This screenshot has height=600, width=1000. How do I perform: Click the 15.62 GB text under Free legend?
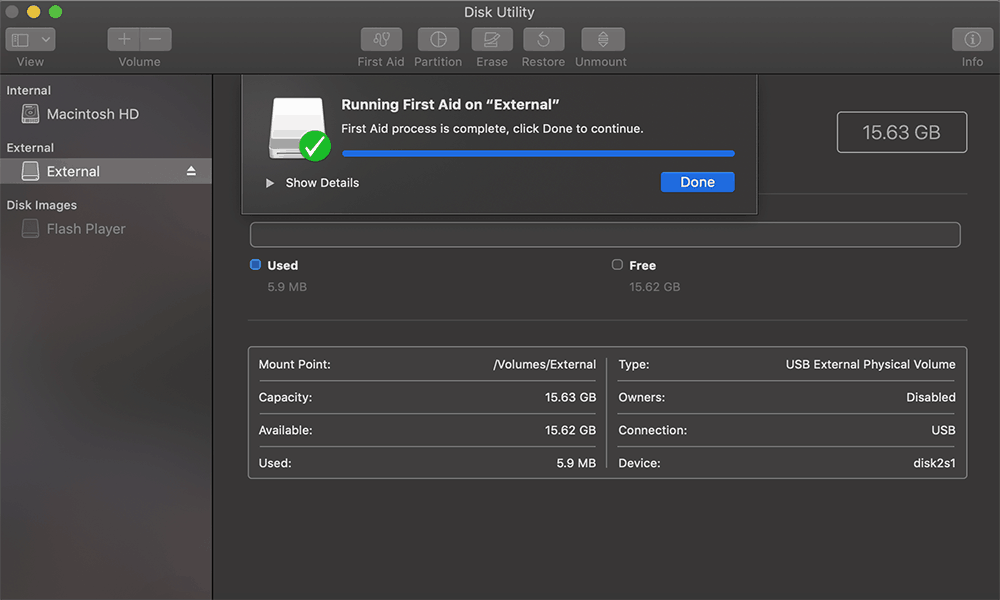click(x=654, y=287)
